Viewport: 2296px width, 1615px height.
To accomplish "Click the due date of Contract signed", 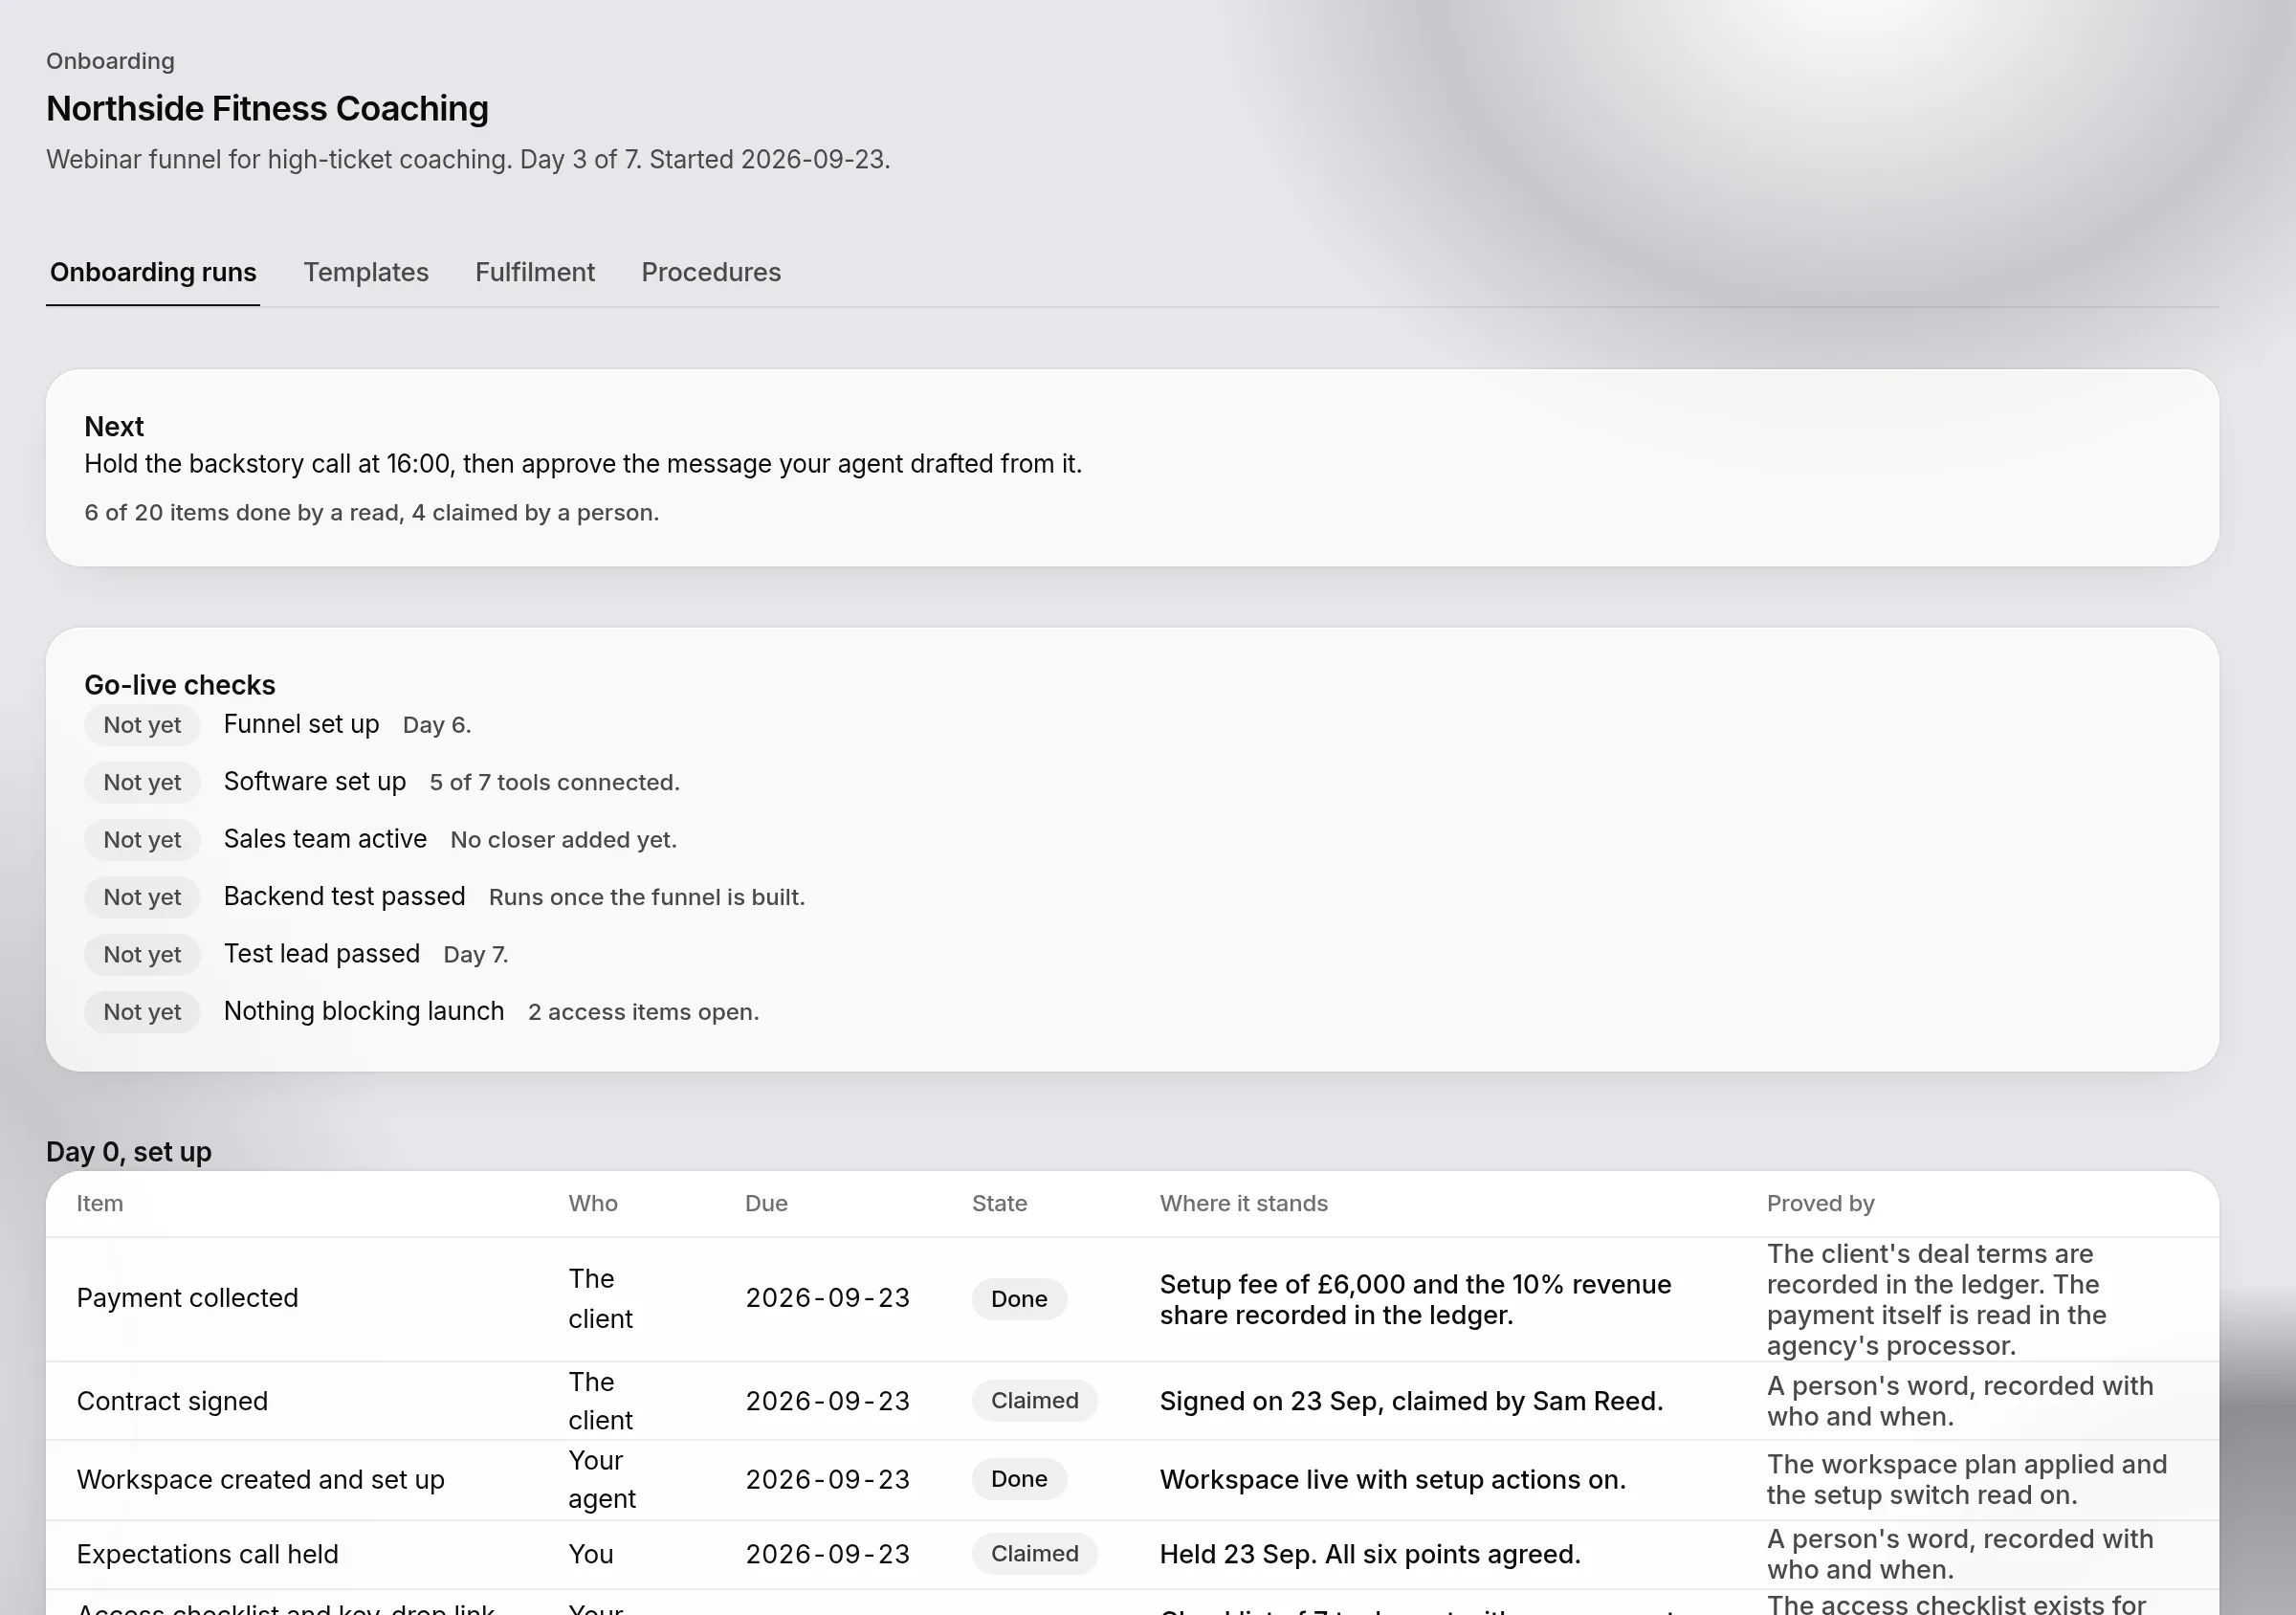I will (828, 1401).
